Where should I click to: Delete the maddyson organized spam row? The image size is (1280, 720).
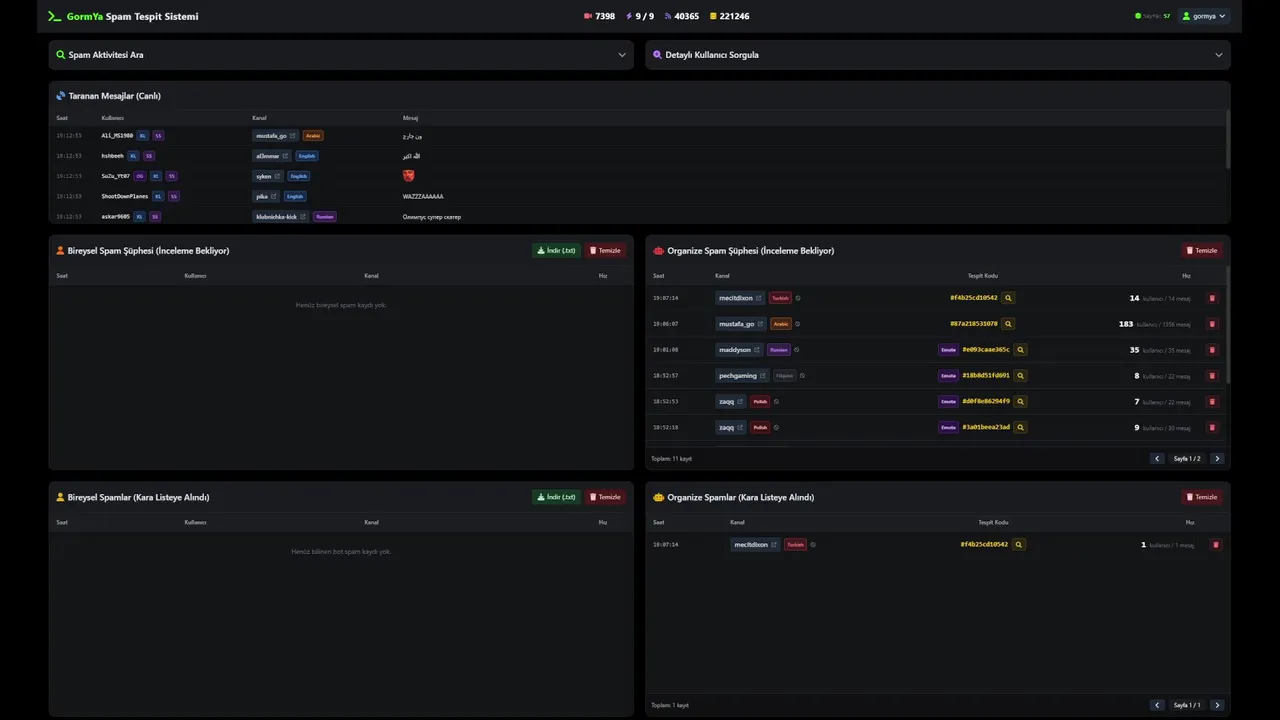click(1212, 350)
